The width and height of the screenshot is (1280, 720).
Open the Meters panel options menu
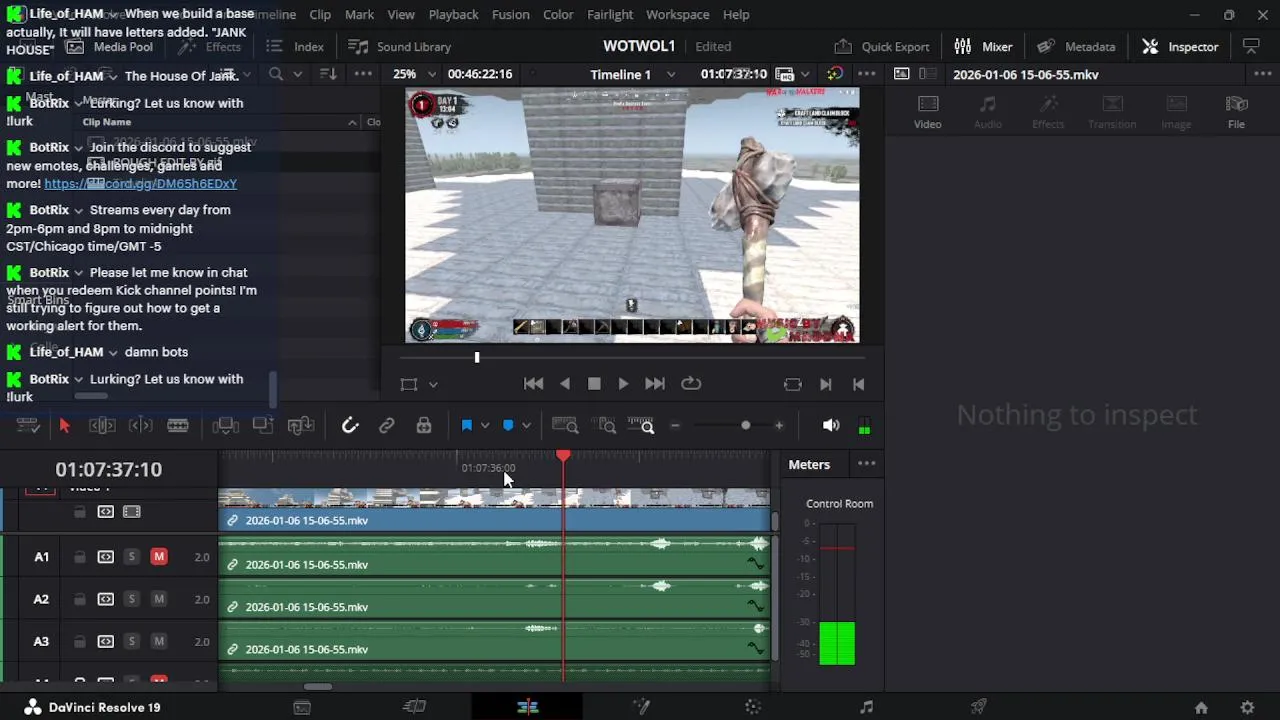tap(867, 464)
